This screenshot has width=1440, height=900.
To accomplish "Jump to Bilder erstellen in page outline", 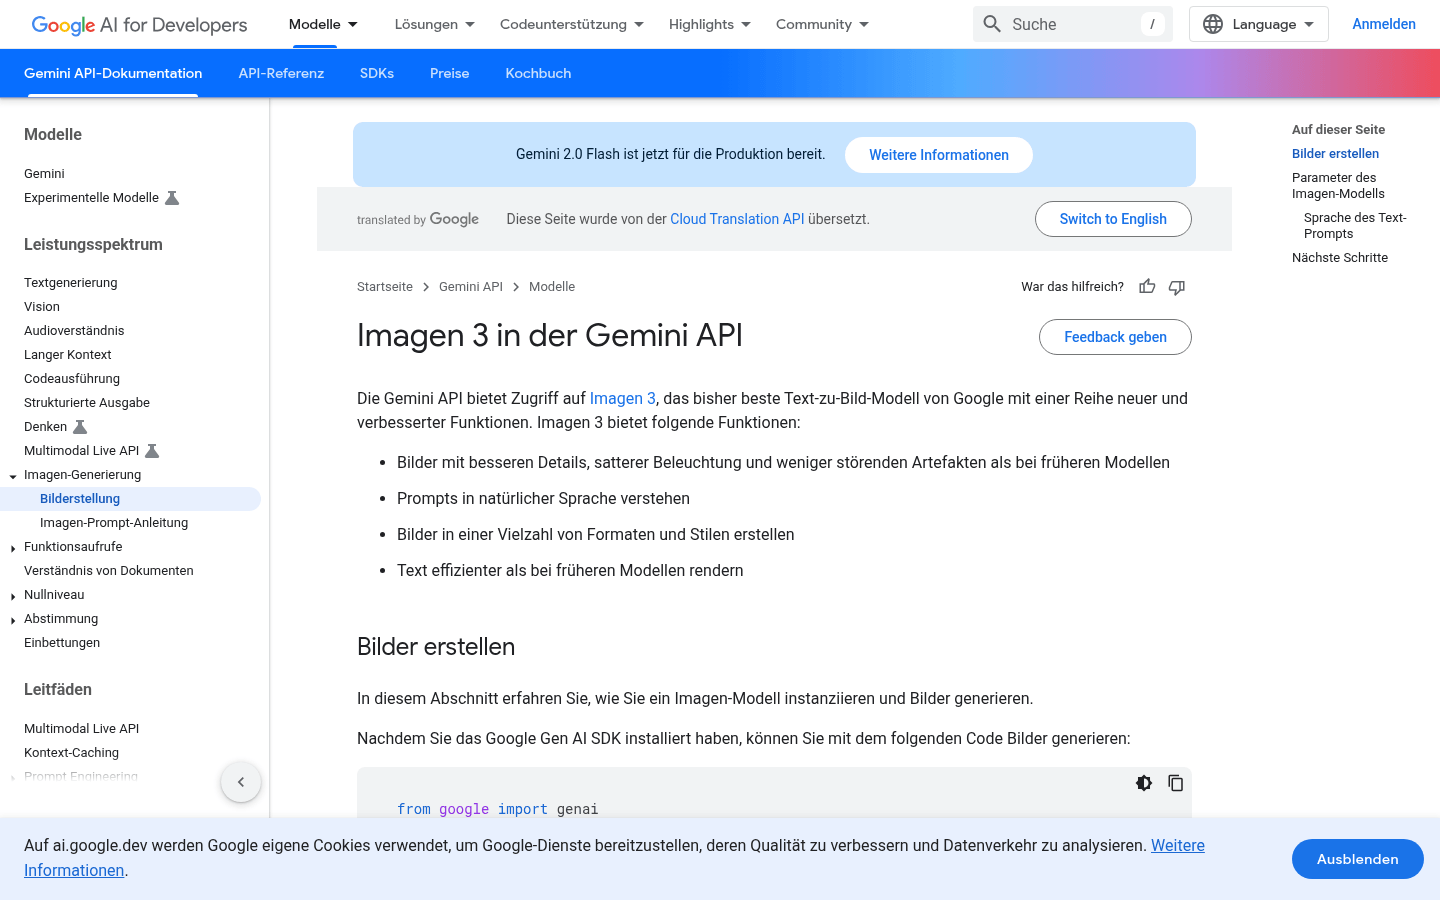I will (1335, 154).
